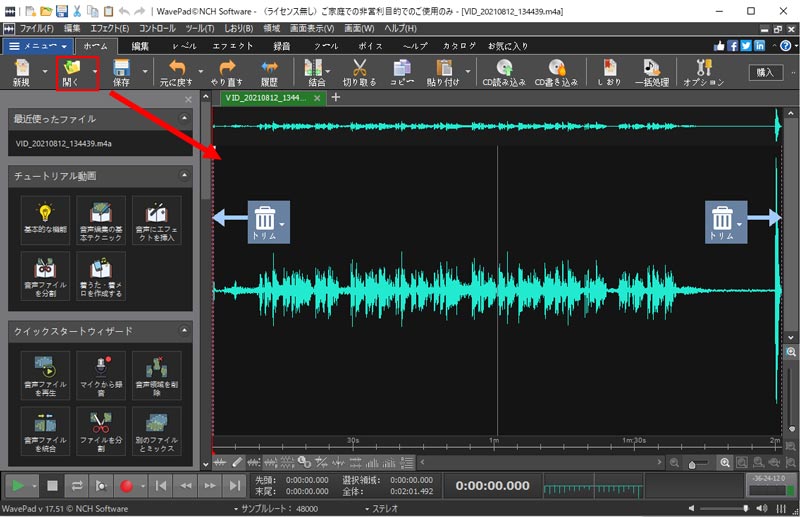Collapse the チュートリアル動画 section
800x517 pixels.
coord(185,175)
